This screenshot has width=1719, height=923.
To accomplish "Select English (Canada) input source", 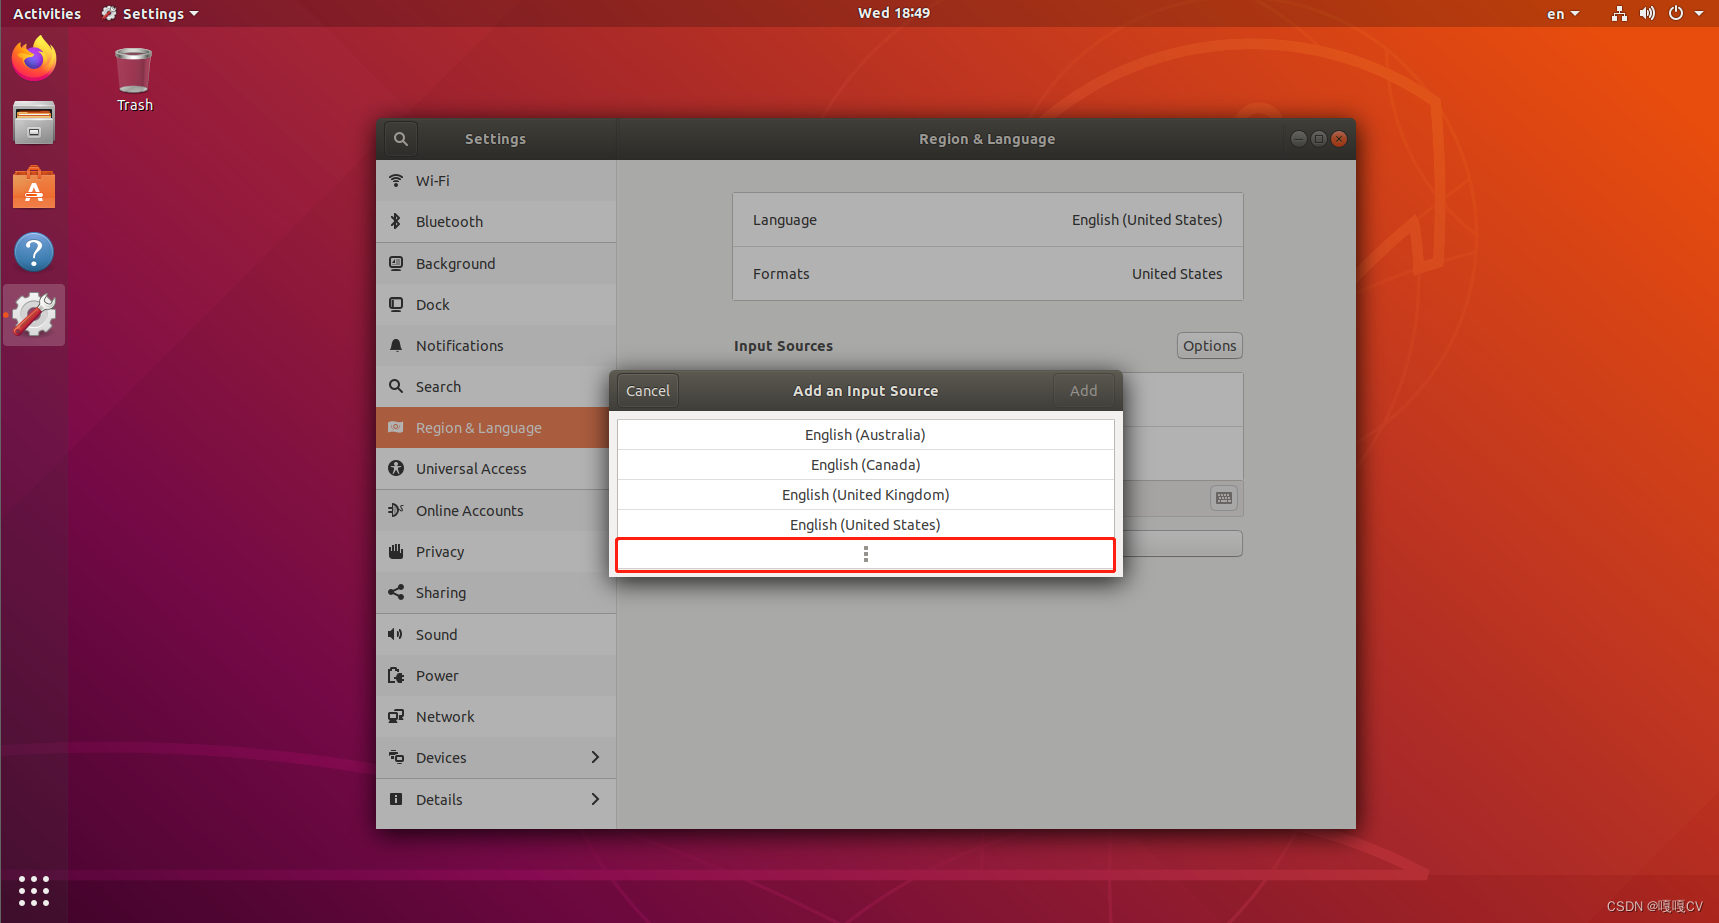I will click(x=866, y=465).
